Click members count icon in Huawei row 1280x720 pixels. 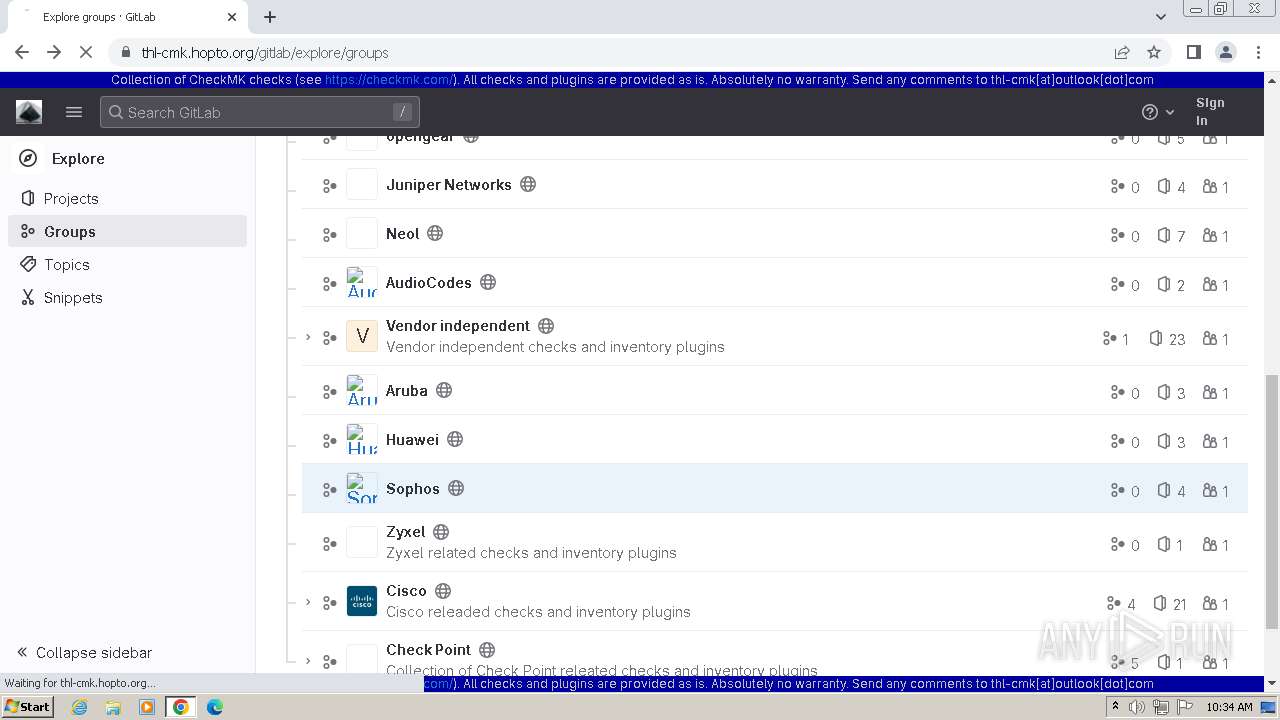coord(1210,441)
